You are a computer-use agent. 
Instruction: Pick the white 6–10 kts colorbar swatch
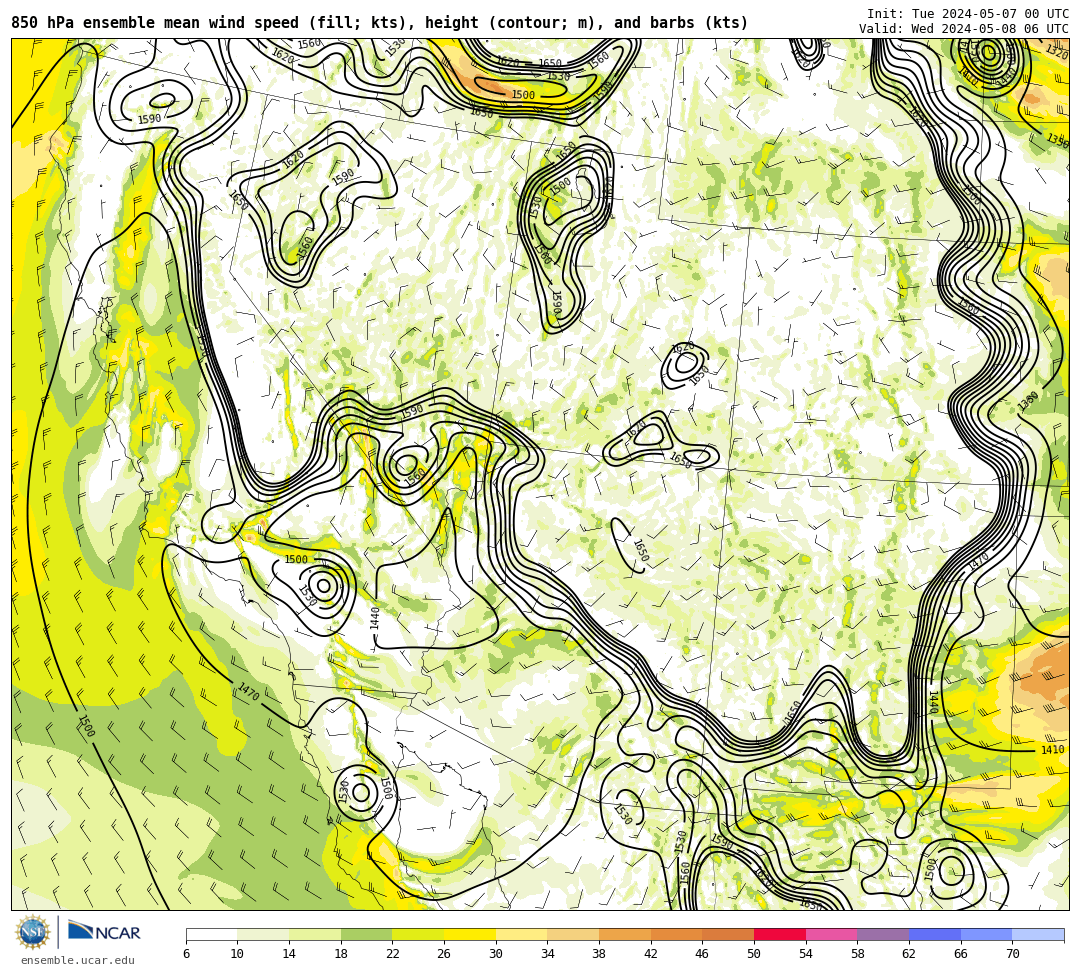click(x=211, y=934)
